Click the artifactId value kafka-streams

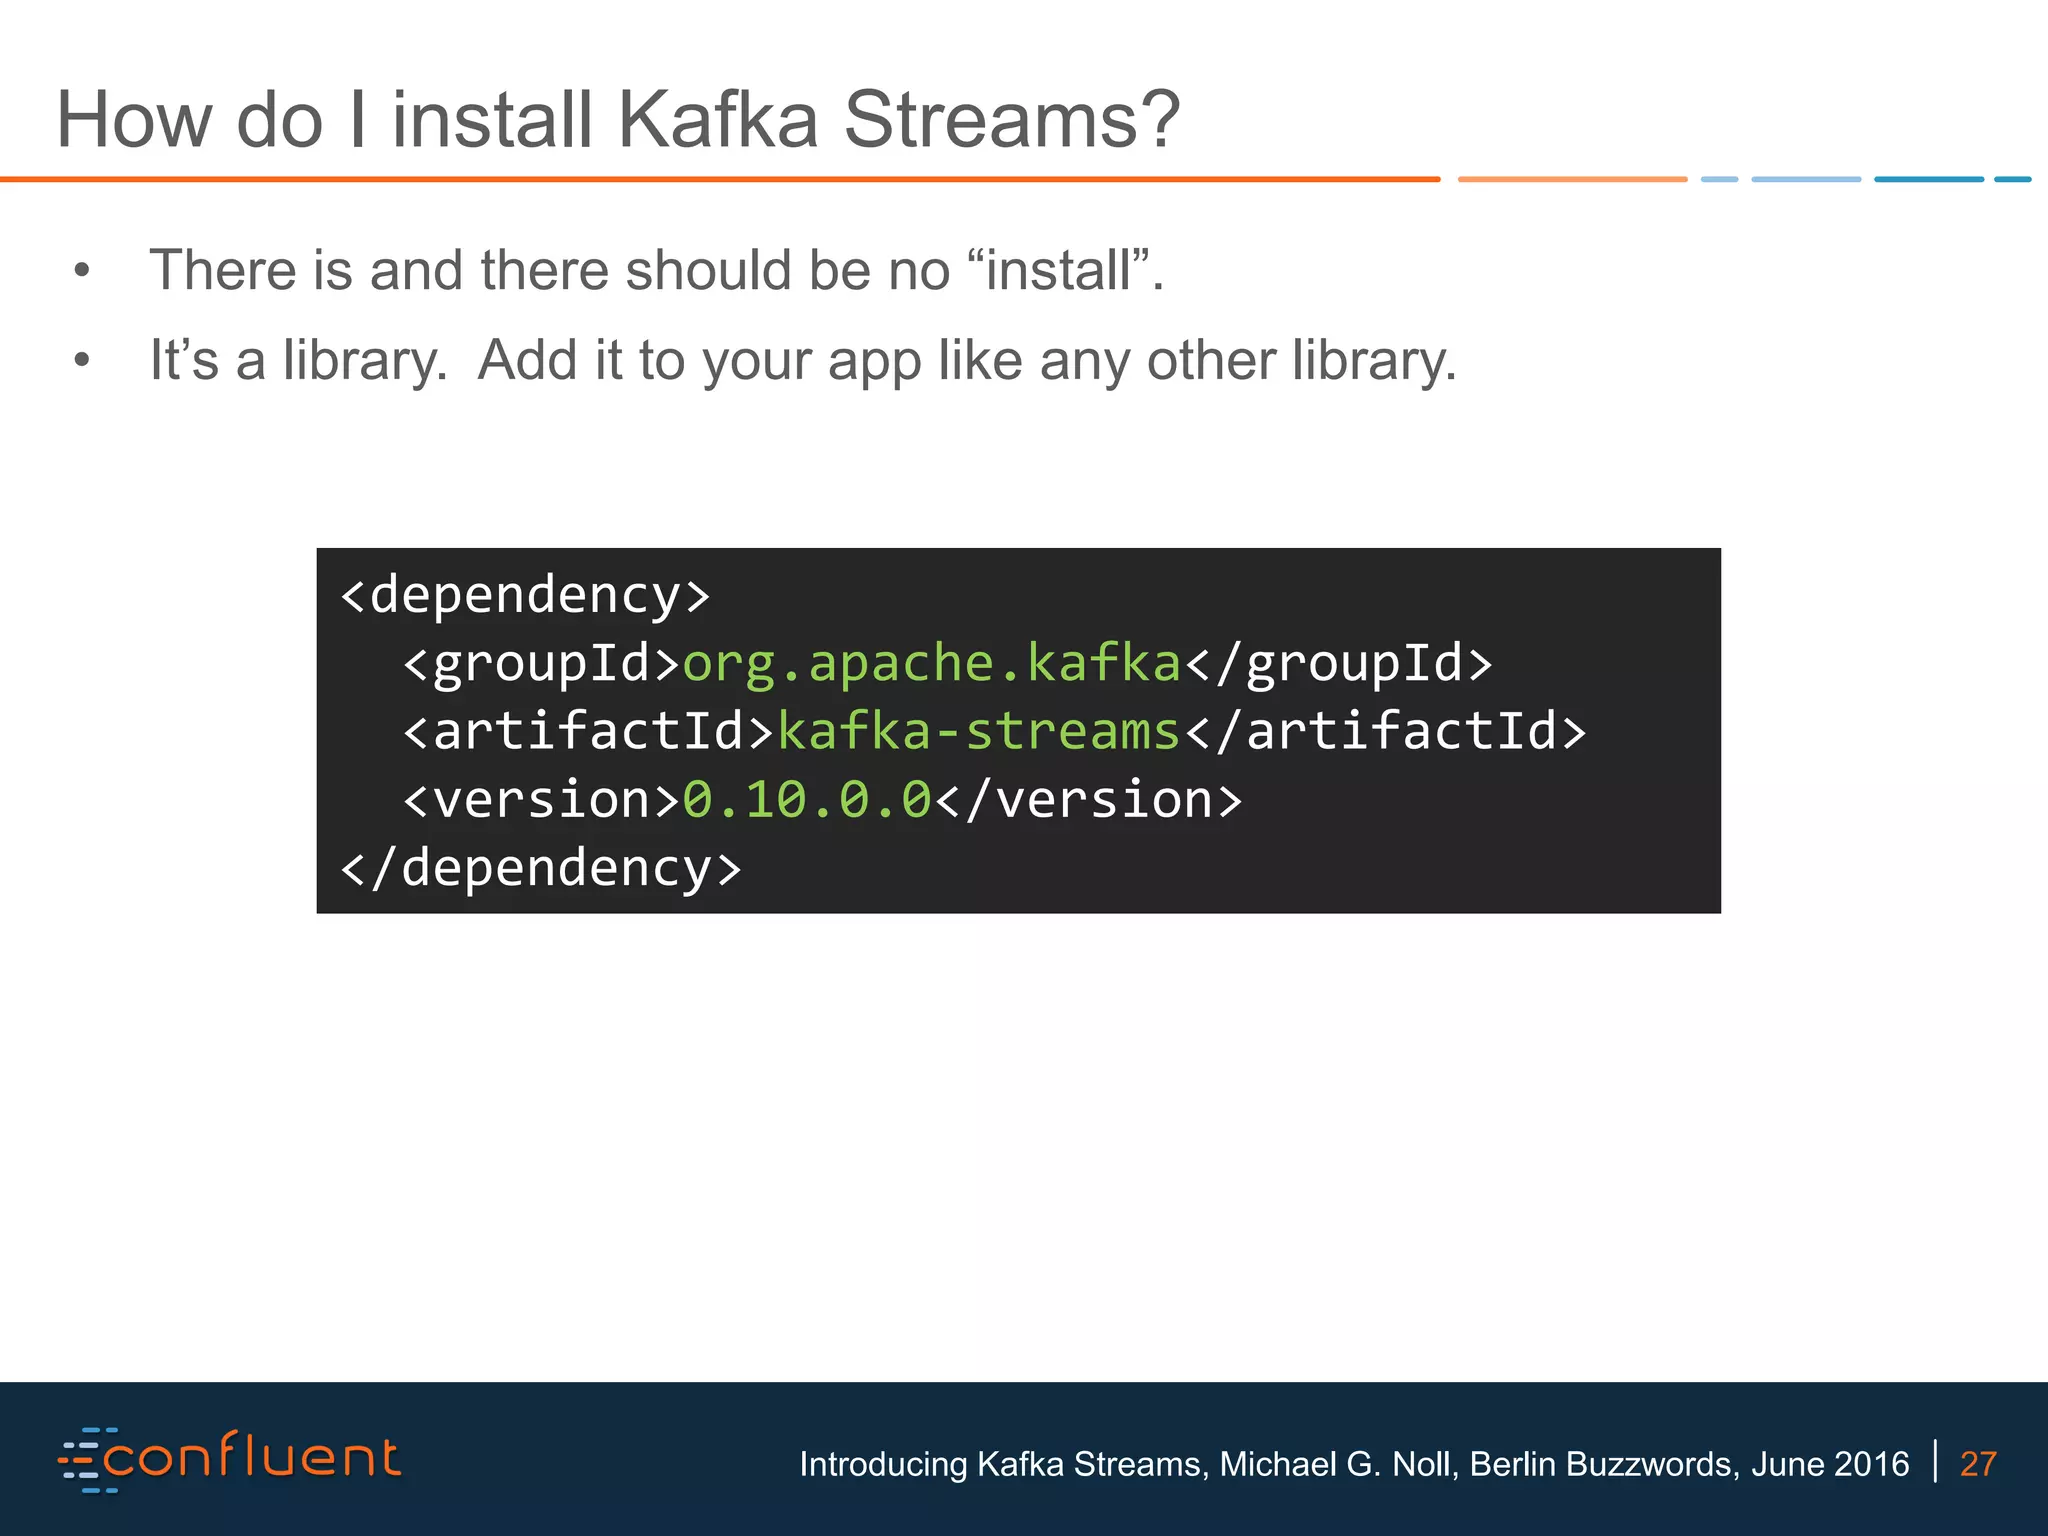(979, 731)
